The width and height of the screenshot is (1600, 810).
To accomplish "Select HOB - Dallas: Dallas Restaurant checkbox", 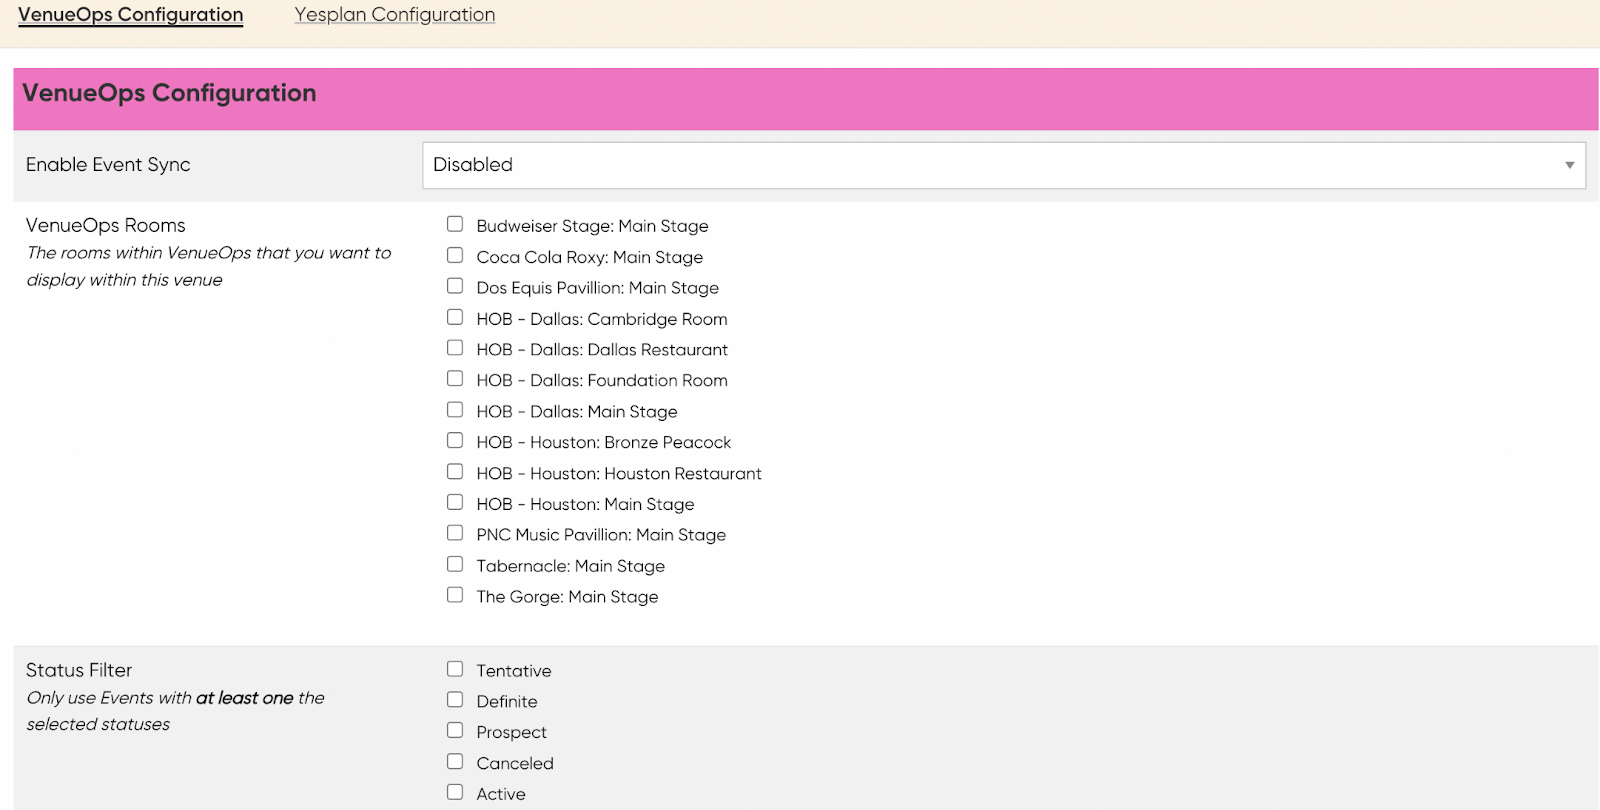I will click(x=455, y=348).
